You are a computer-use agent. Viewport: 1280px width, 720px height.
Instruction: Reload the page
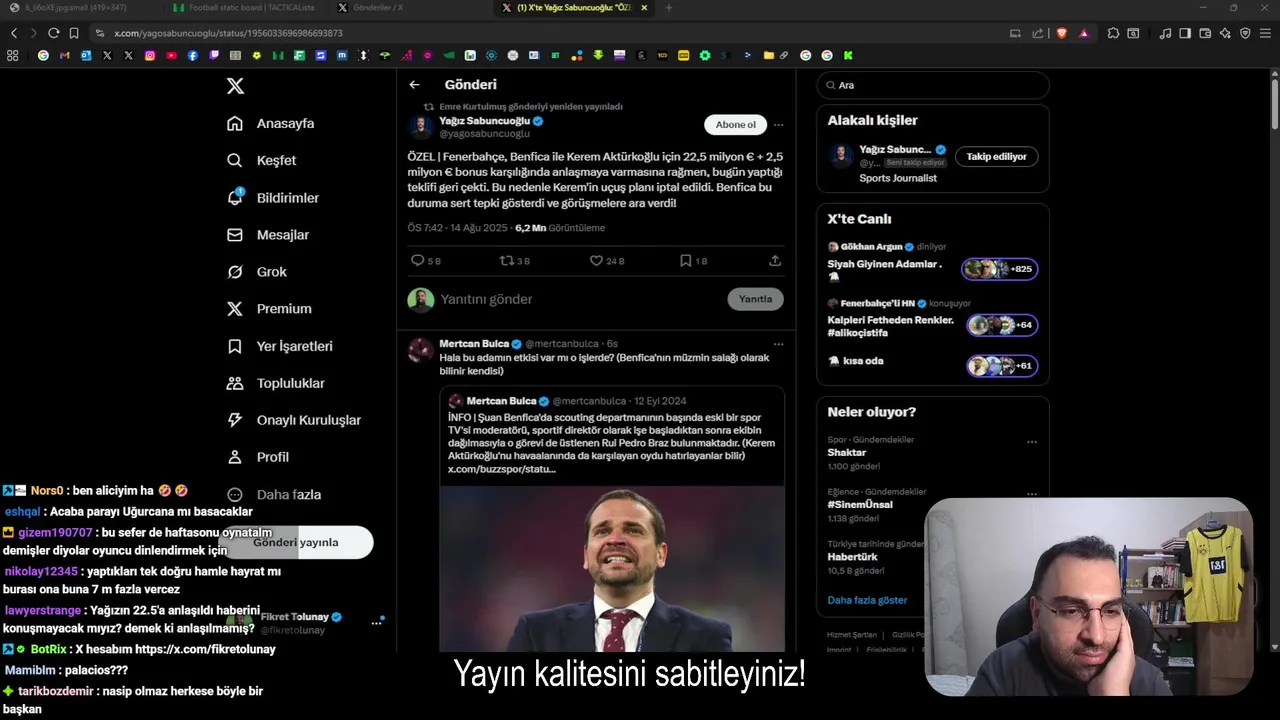pos(53,33)
